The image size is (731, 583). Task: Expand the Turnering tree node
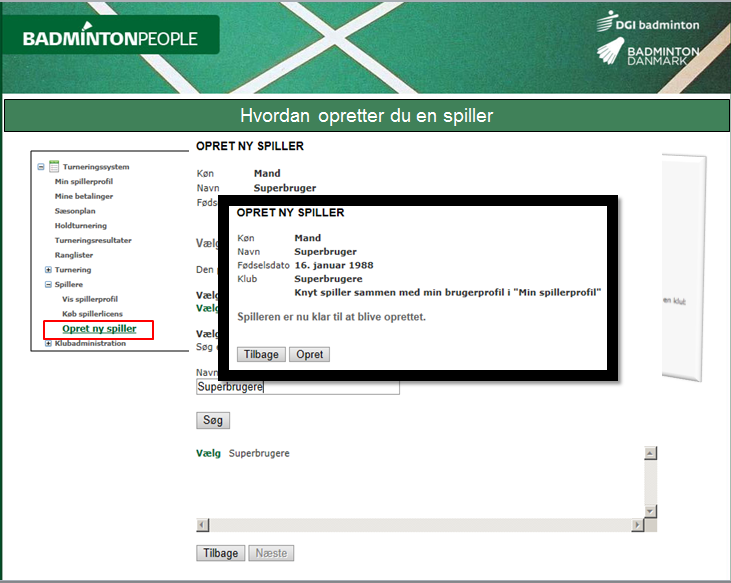(48, 270)
